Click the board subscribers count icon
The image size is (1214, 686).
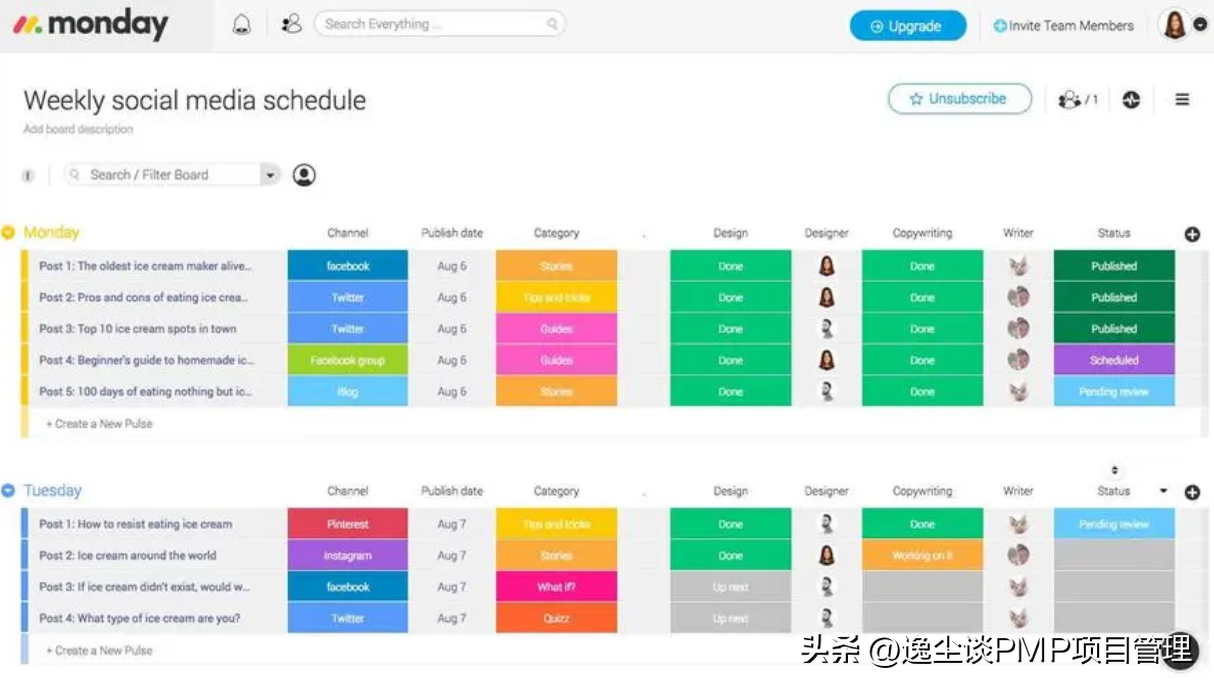[x=1077, y=99]
